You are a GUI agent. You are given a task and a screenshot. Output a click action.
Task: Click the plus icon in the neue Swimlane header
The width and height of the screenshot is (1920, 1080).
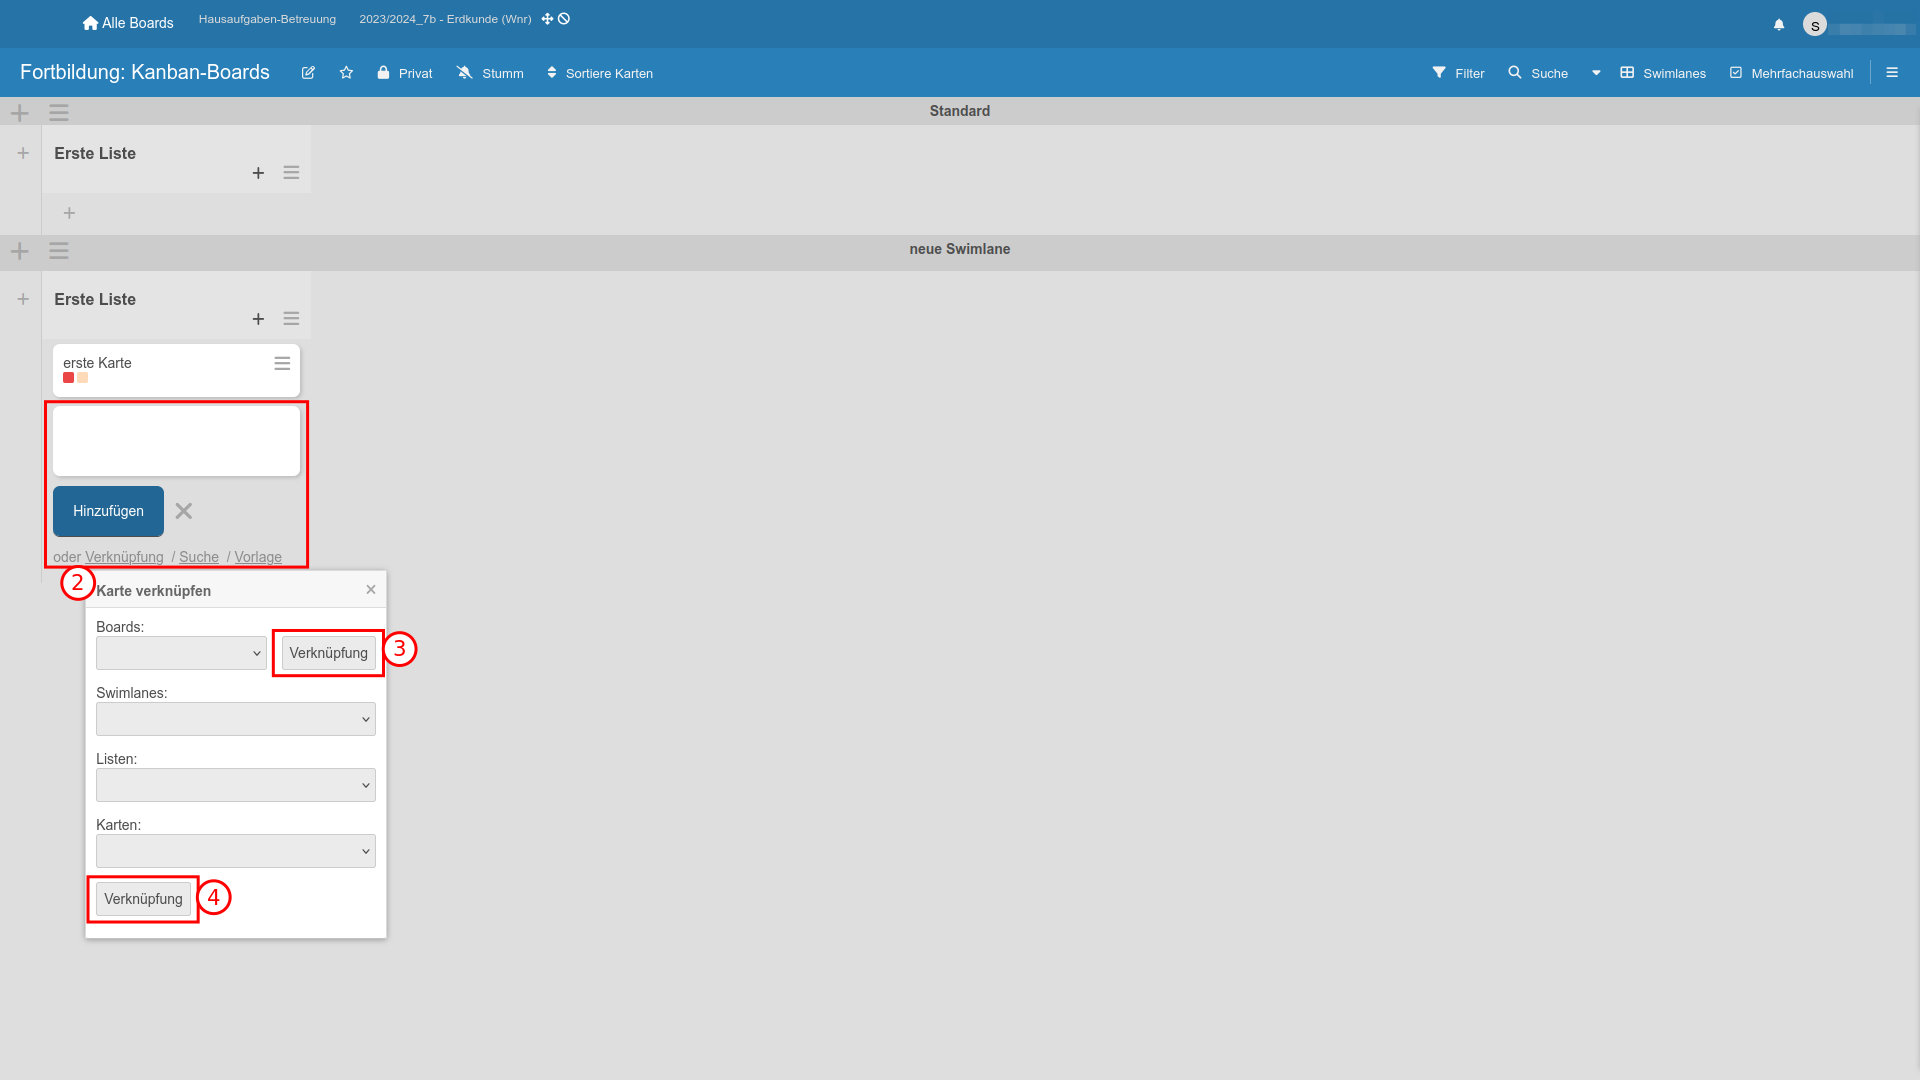(x=20, y=251)
